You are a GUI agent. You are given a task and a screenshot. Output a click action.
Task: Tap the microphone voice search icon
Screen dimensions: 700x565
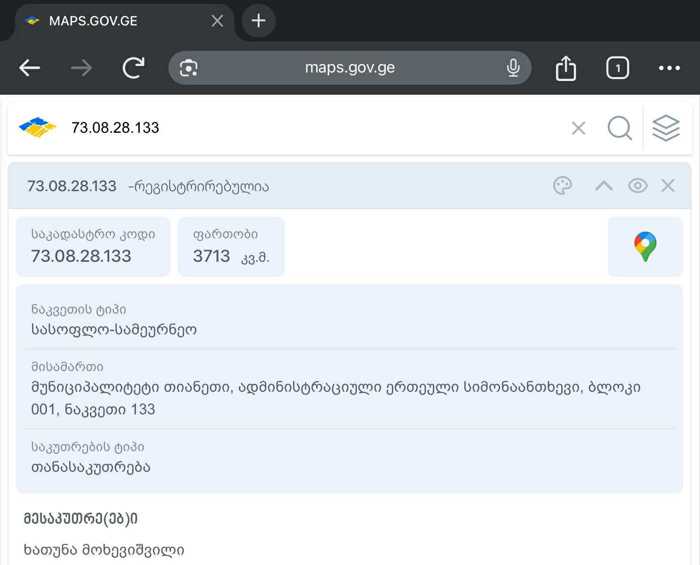513,68
